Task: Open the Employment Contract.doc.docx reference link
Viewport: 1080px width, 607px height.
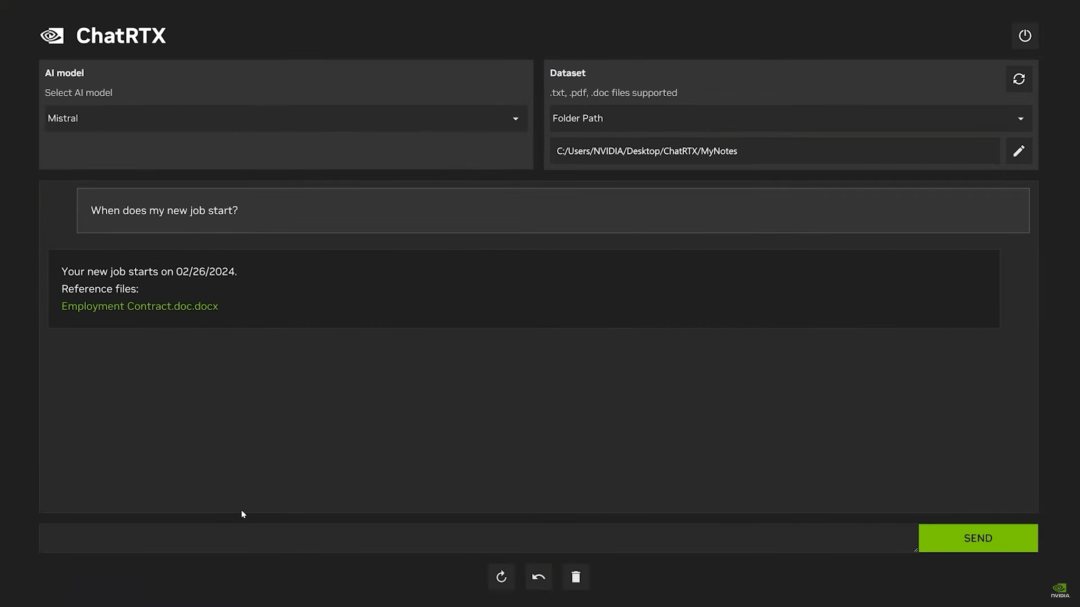Action: 140,306
